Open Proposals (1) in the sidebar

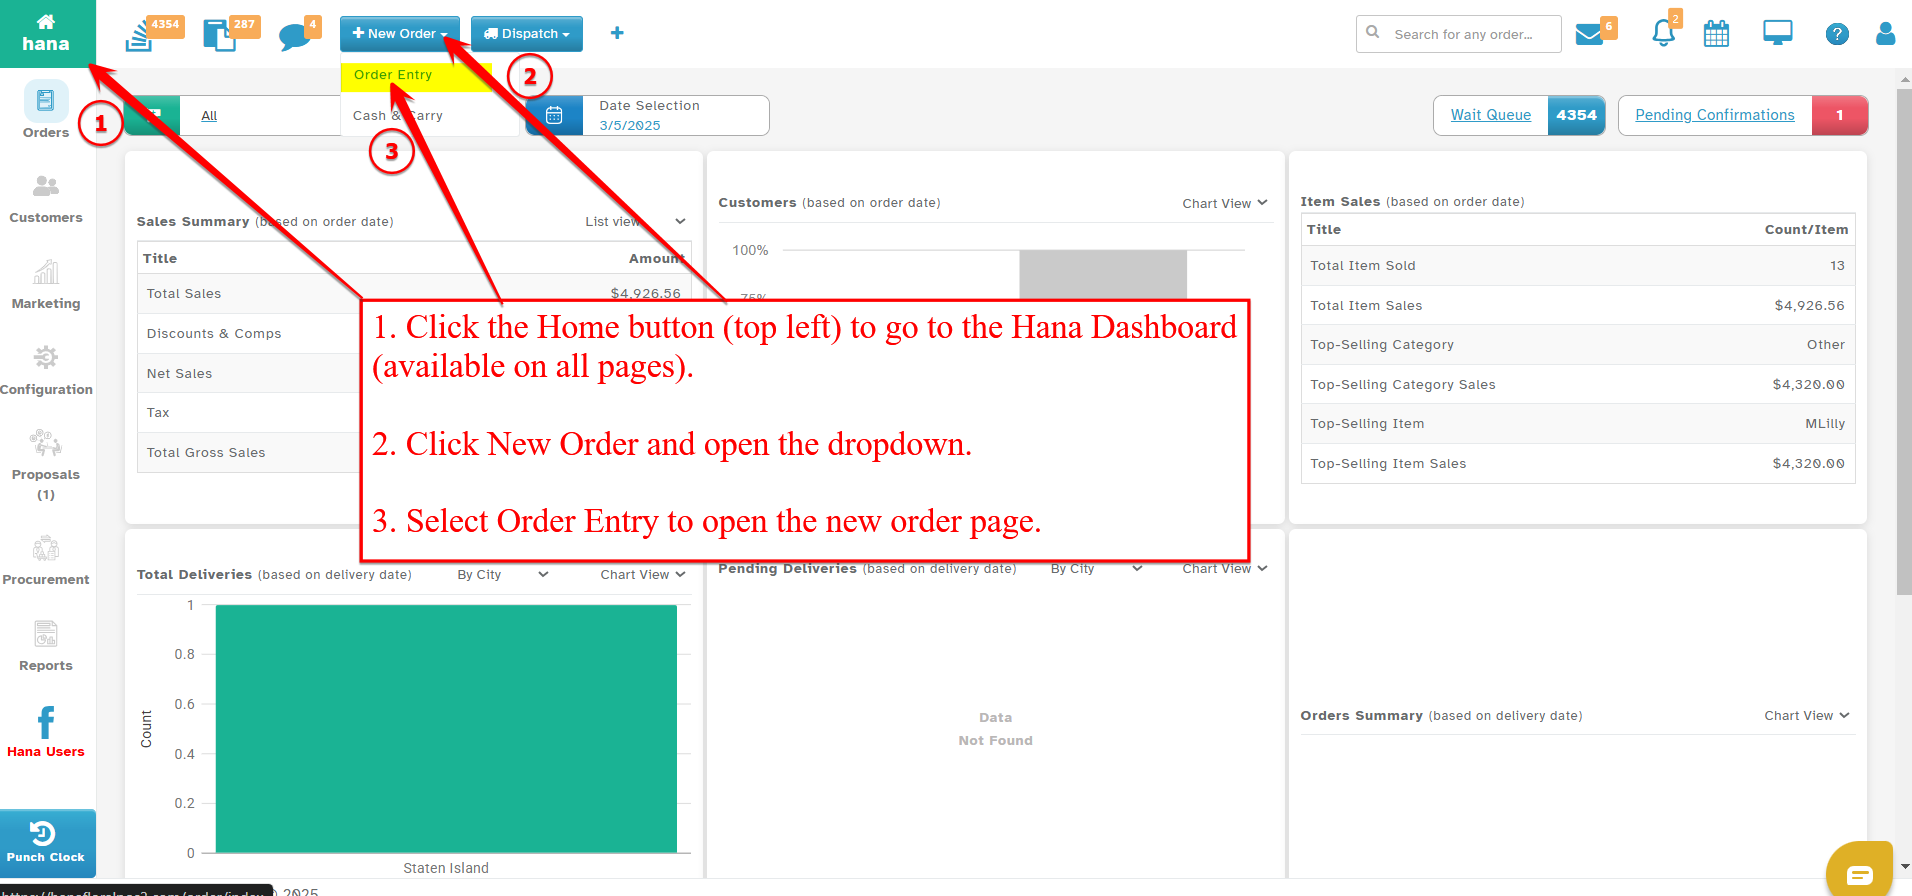tap(46, 466)
